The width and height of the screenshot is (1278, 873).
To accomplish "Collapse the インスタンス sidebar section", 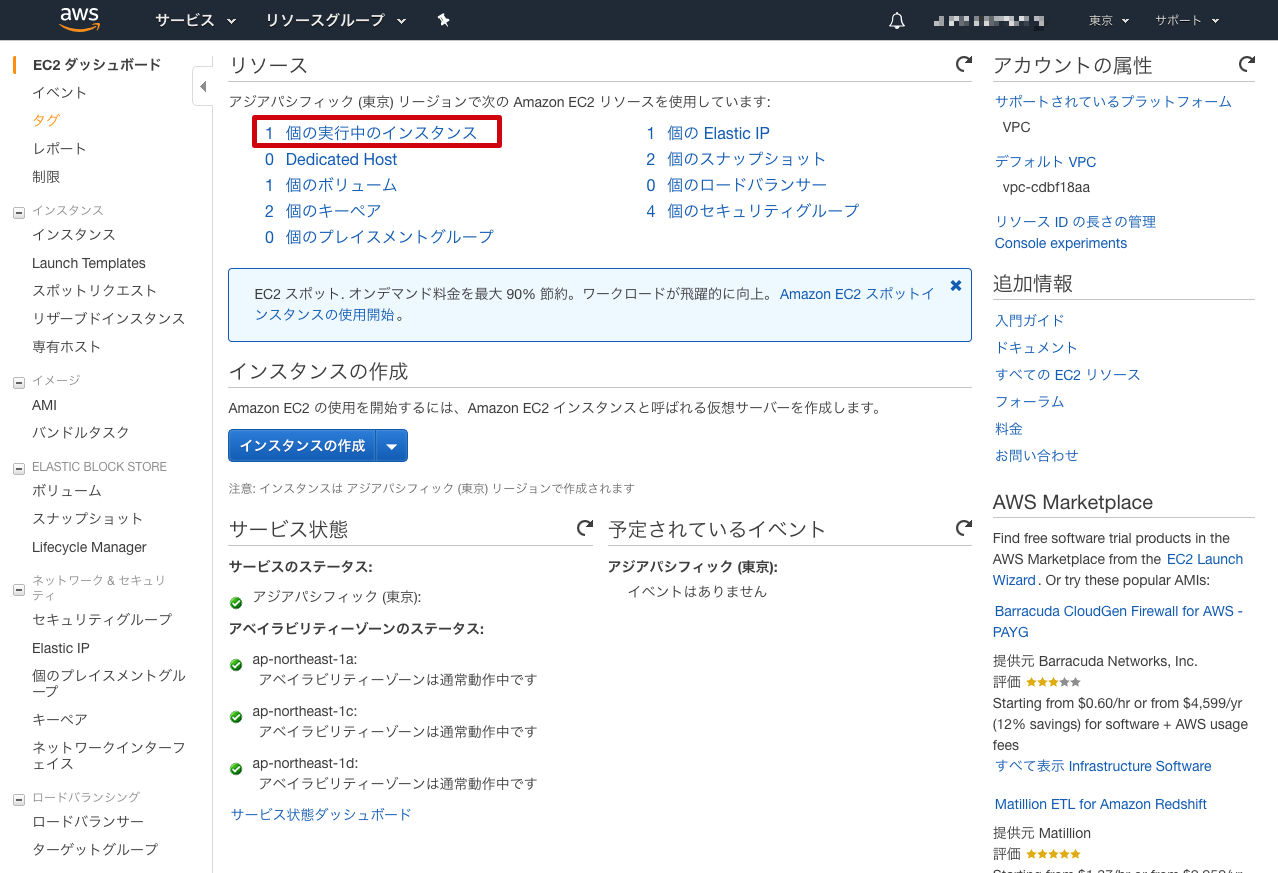I will 18,212.
